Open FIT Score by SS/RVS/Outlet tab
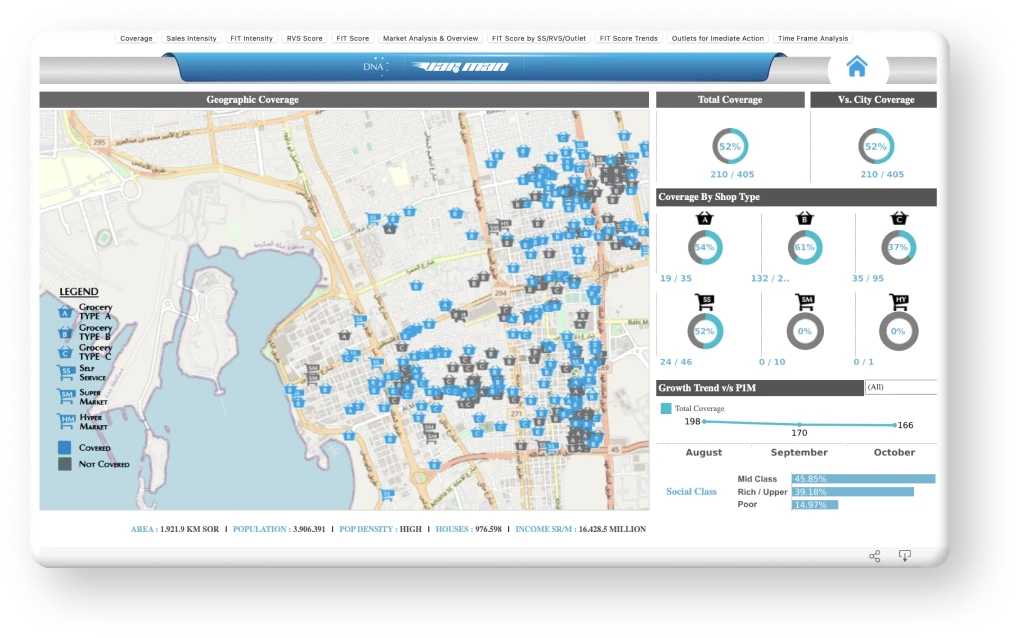Screen dimensions: 1020x638 click(x=539, y=38)
